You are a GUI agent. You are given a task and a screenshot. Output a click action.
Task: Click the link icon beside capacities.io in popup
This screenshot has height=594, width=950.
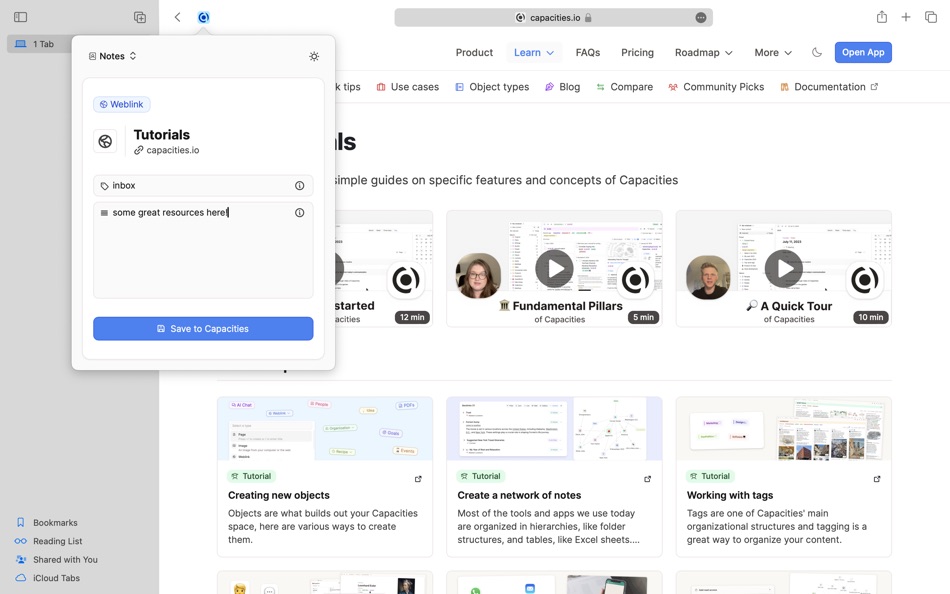tap(139, 150)
